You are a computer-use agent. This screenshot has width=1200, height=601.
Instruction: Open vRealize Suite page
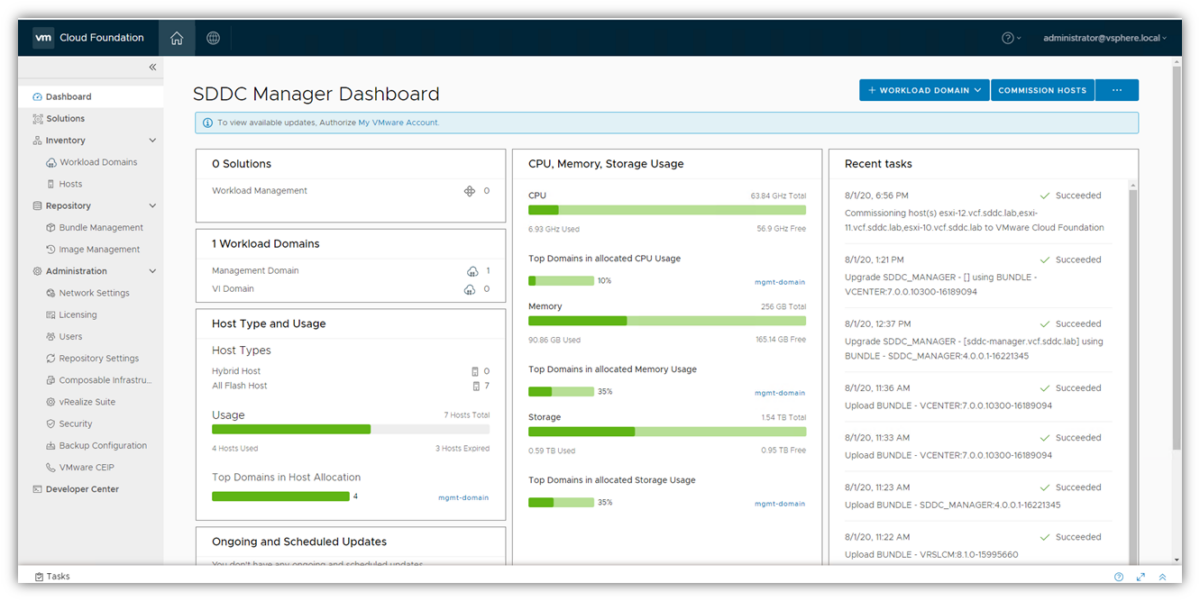click(87, 402)
